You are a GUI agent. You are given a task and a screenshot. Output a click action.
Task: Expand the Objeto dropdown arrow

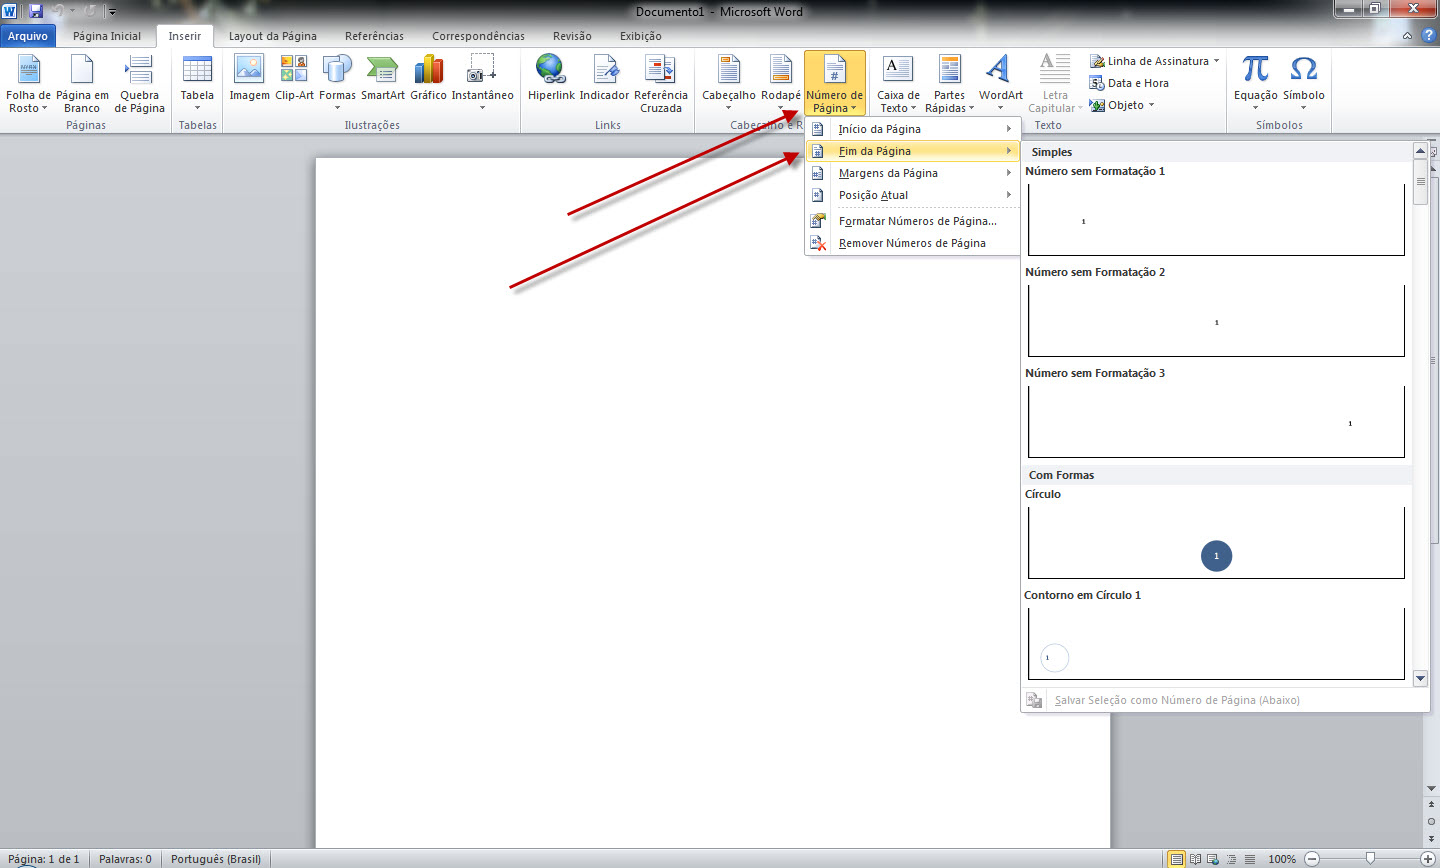(x=1152, y=105)
